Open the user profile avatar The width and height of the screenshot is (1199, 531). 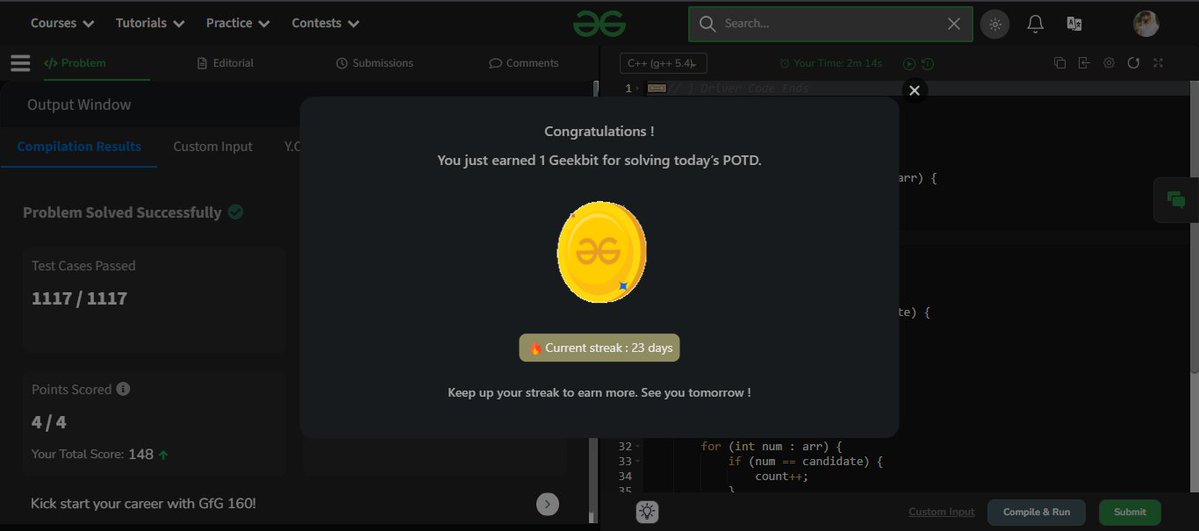click(1145, 24)
